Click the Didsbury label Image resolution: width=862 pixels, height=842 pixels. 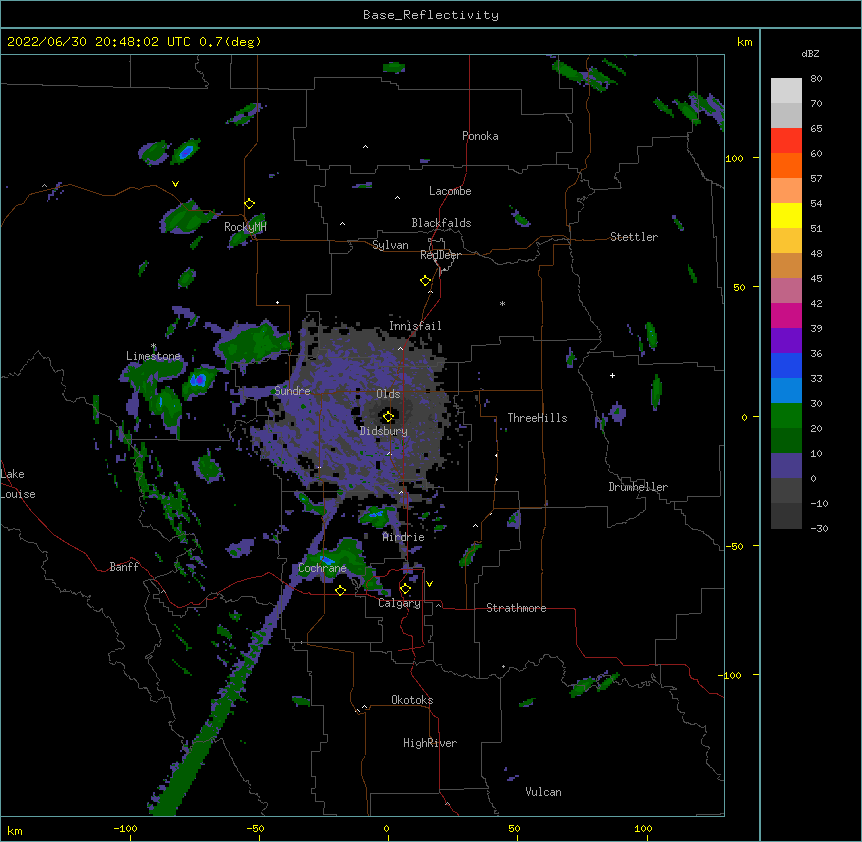tap(384, 431)
